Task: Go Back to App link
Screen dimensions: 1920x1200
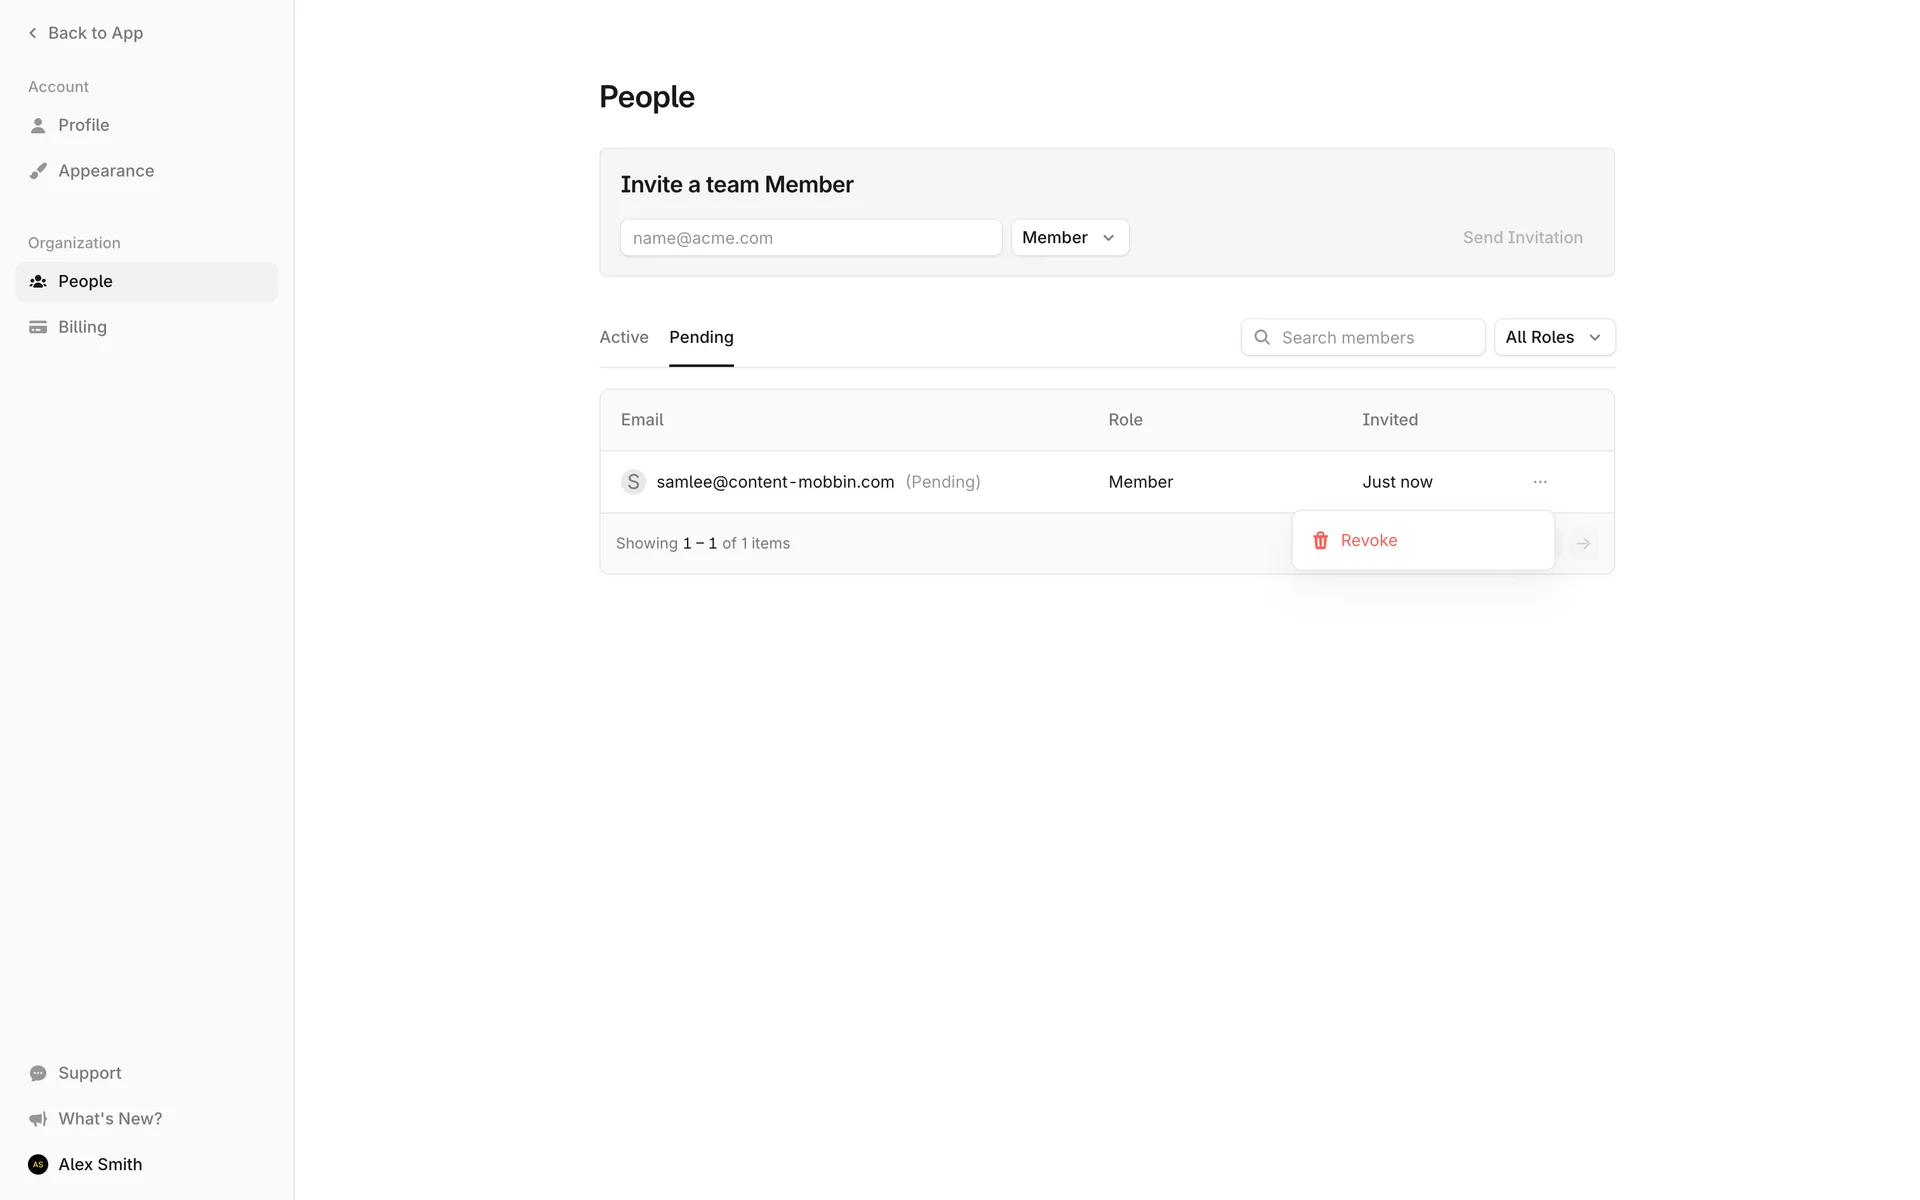Action: [x=95, y=33]
